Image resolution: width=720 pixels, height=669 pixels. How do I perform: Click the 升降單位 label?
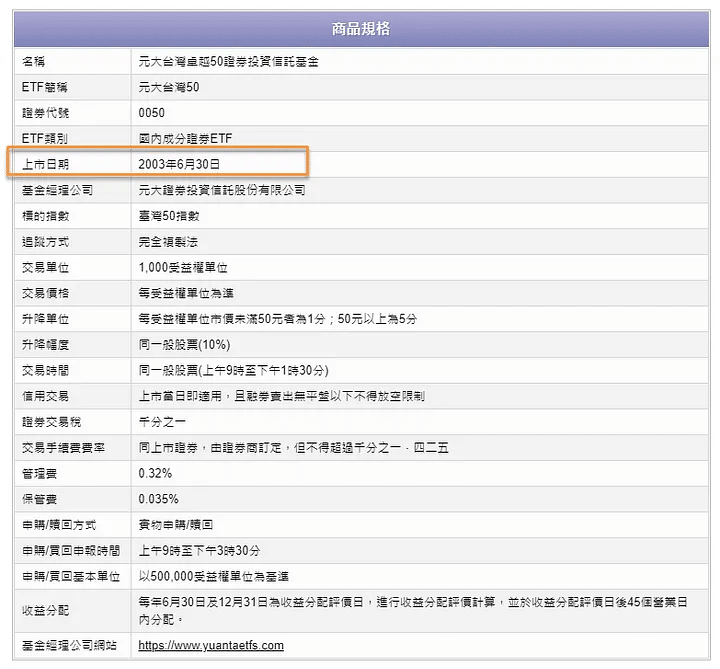click(45, 319)
